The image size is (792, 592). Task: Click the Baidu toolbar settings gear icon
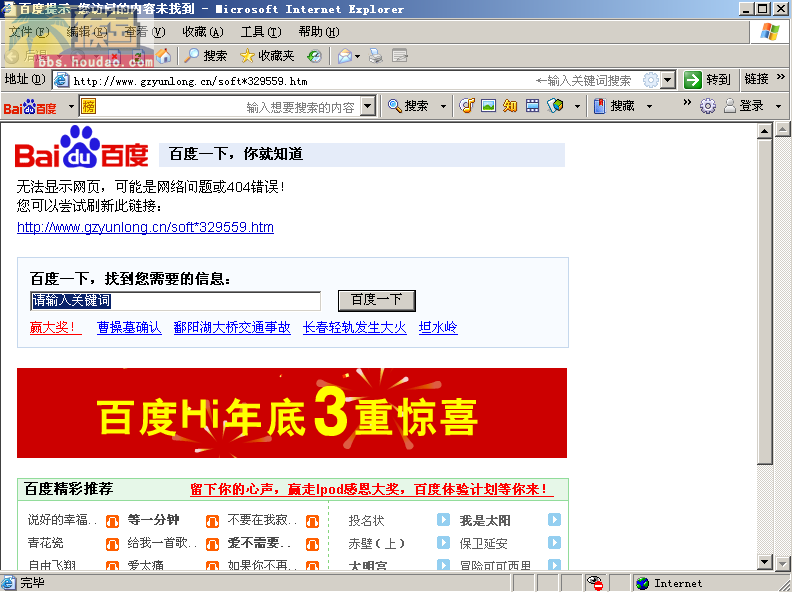point(708,106)
